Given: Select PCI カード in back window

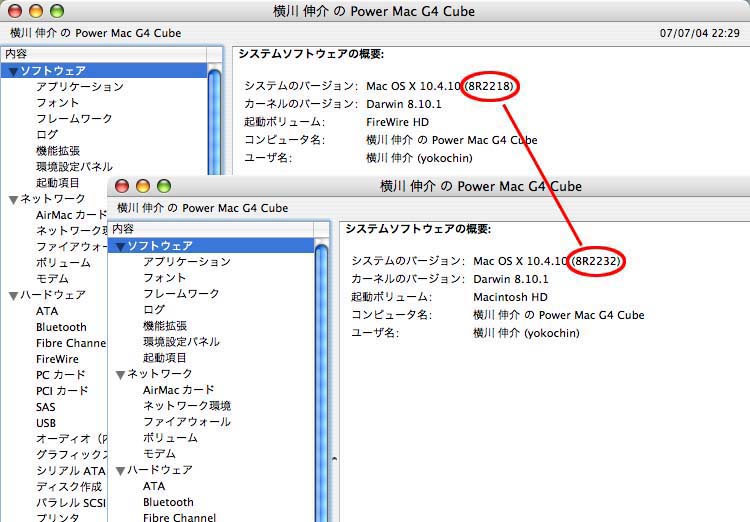Looking at the screenshot, I should pyautogui.click(x=62, y=391).
